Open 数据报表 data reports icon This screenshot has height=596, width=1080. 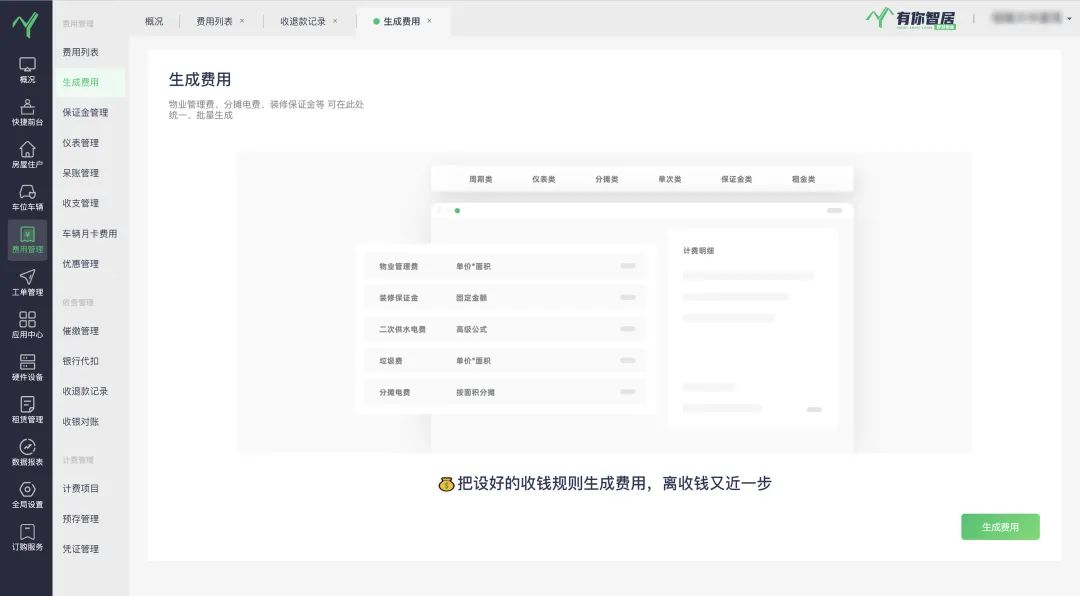[27, 447]
